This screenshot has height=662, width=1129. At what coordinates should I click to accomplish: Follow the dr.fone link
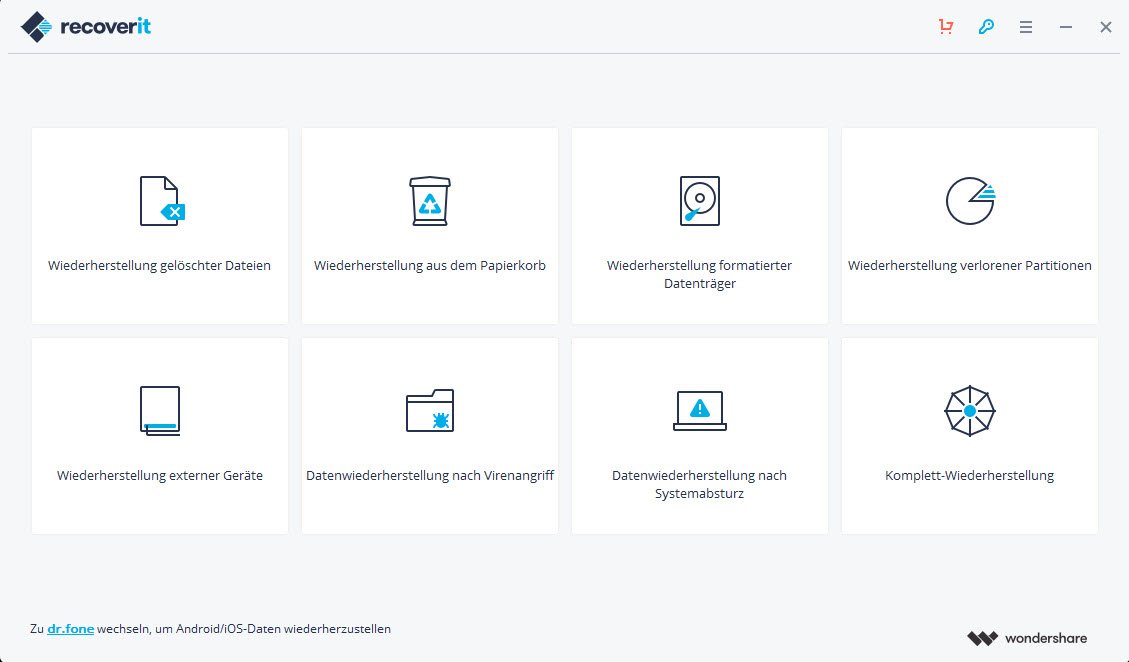click(x=71, y=629)
